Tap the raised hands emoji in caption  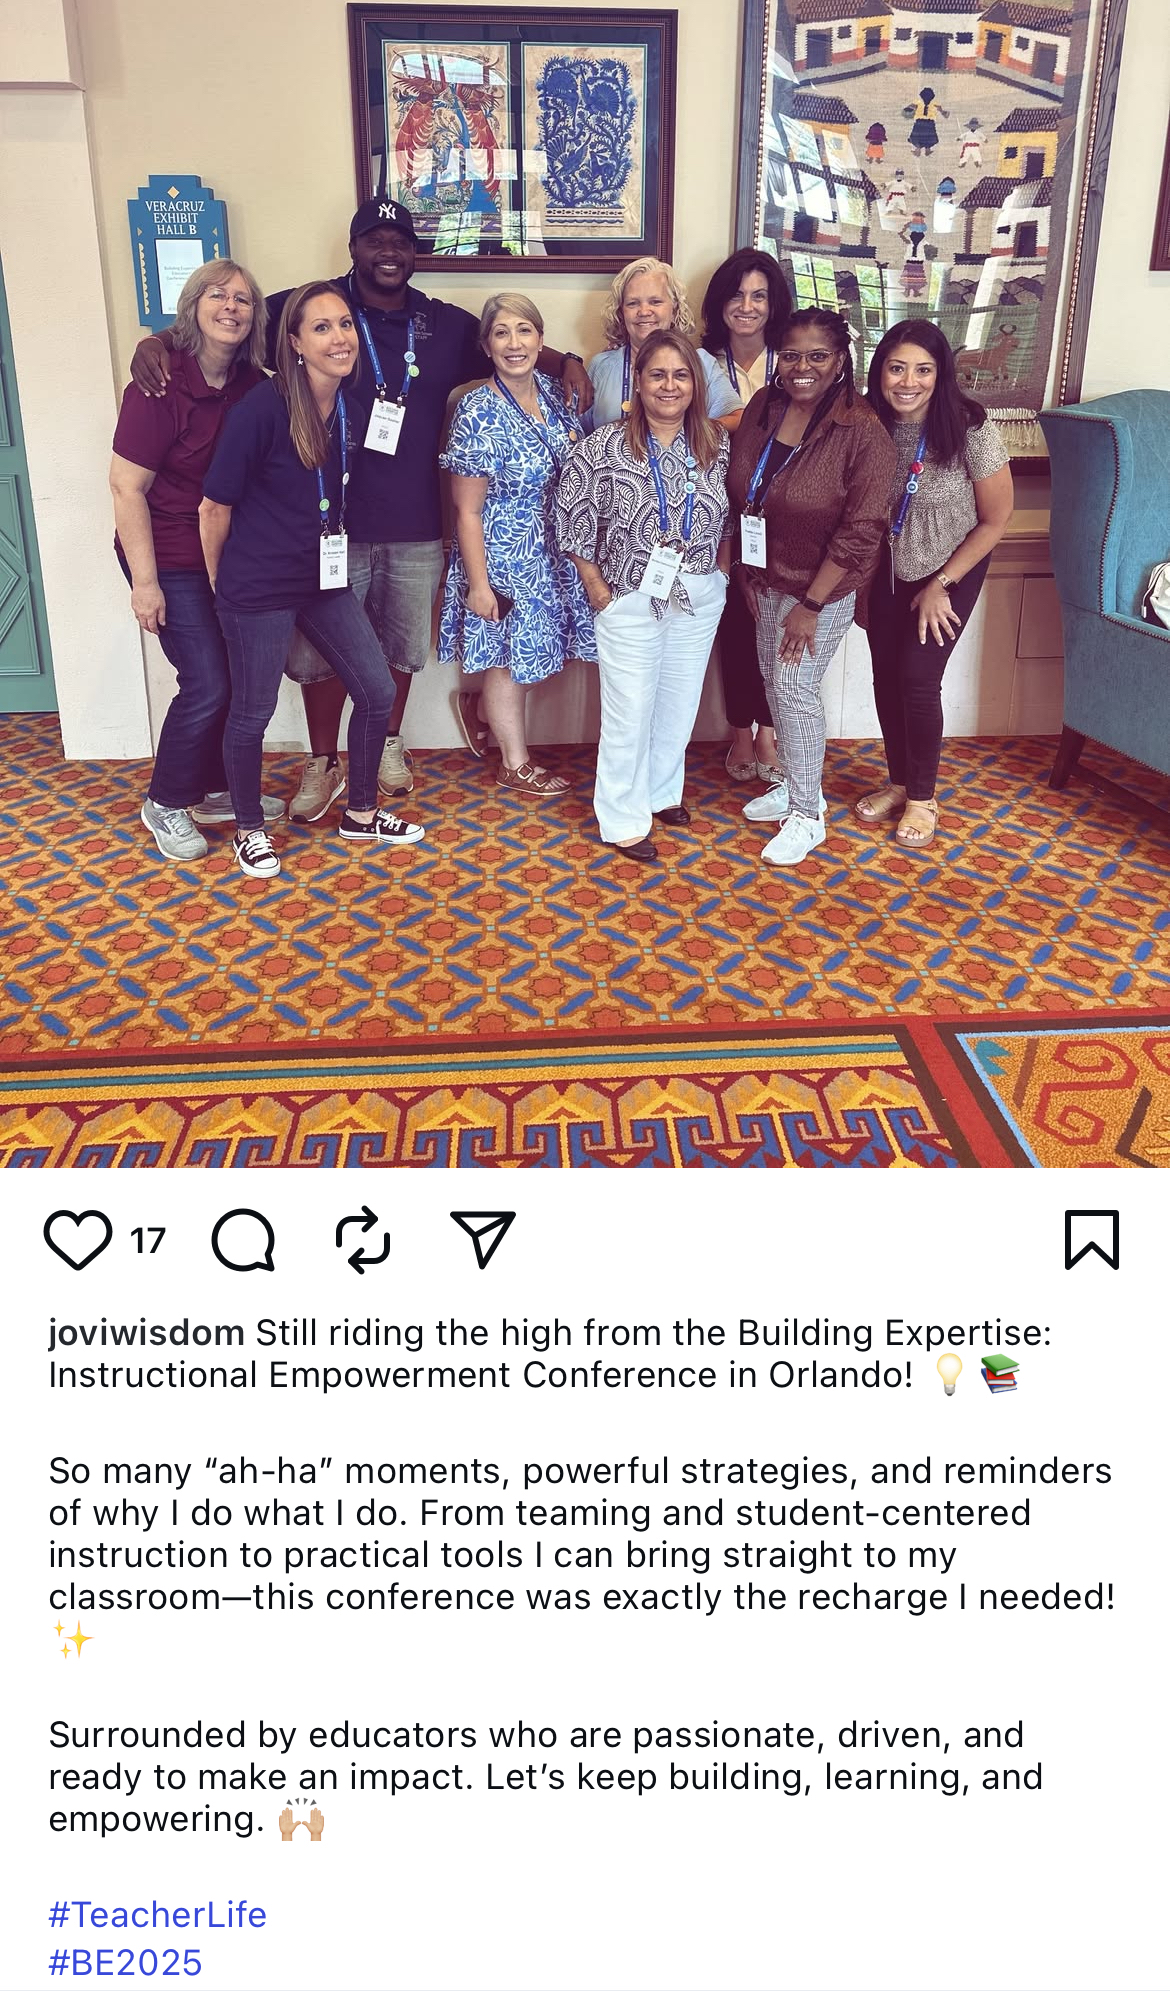301,1820
